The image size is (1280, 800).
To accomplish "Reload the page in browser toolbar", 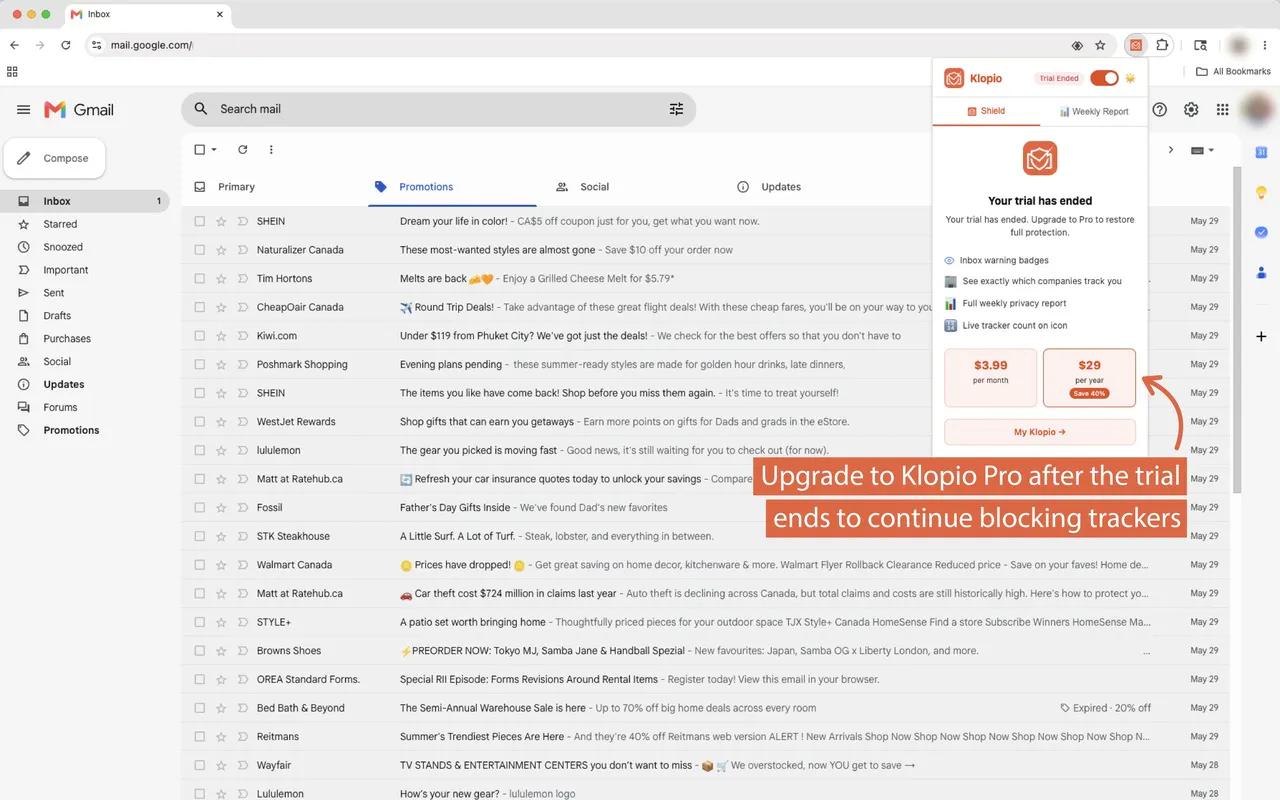I will pos(66,45).
